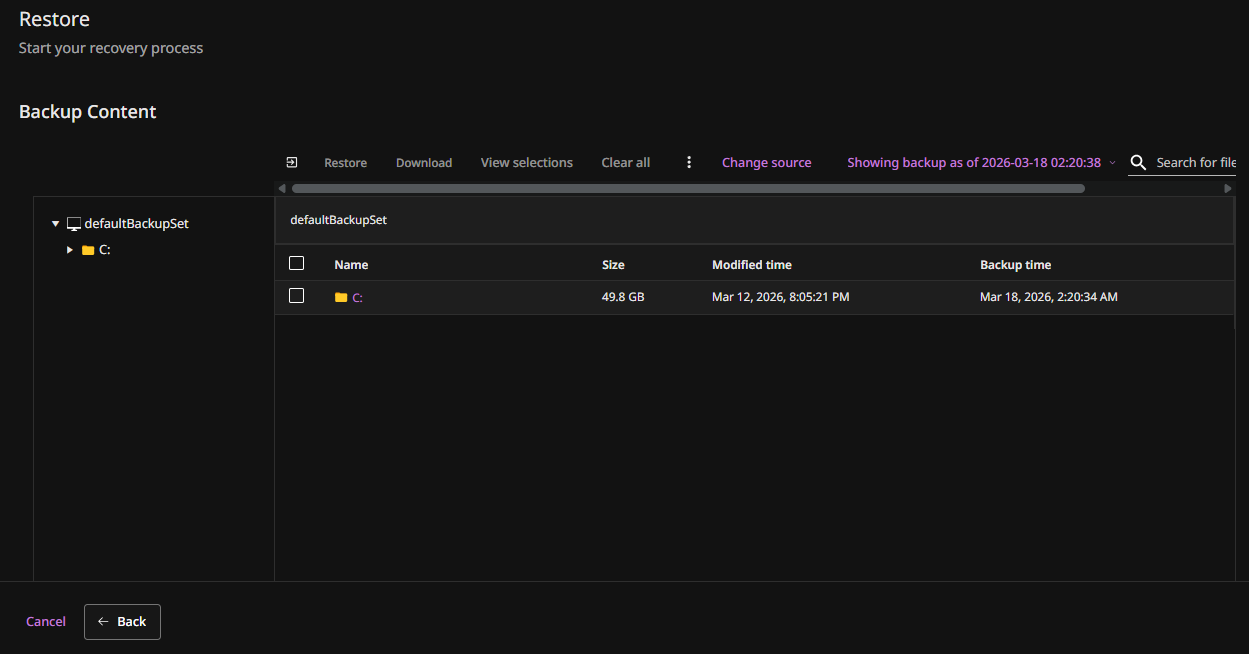The height and width of the screenshot is (654, 1249).
Task: Click Restore in the toolbar
Action: 345,162
